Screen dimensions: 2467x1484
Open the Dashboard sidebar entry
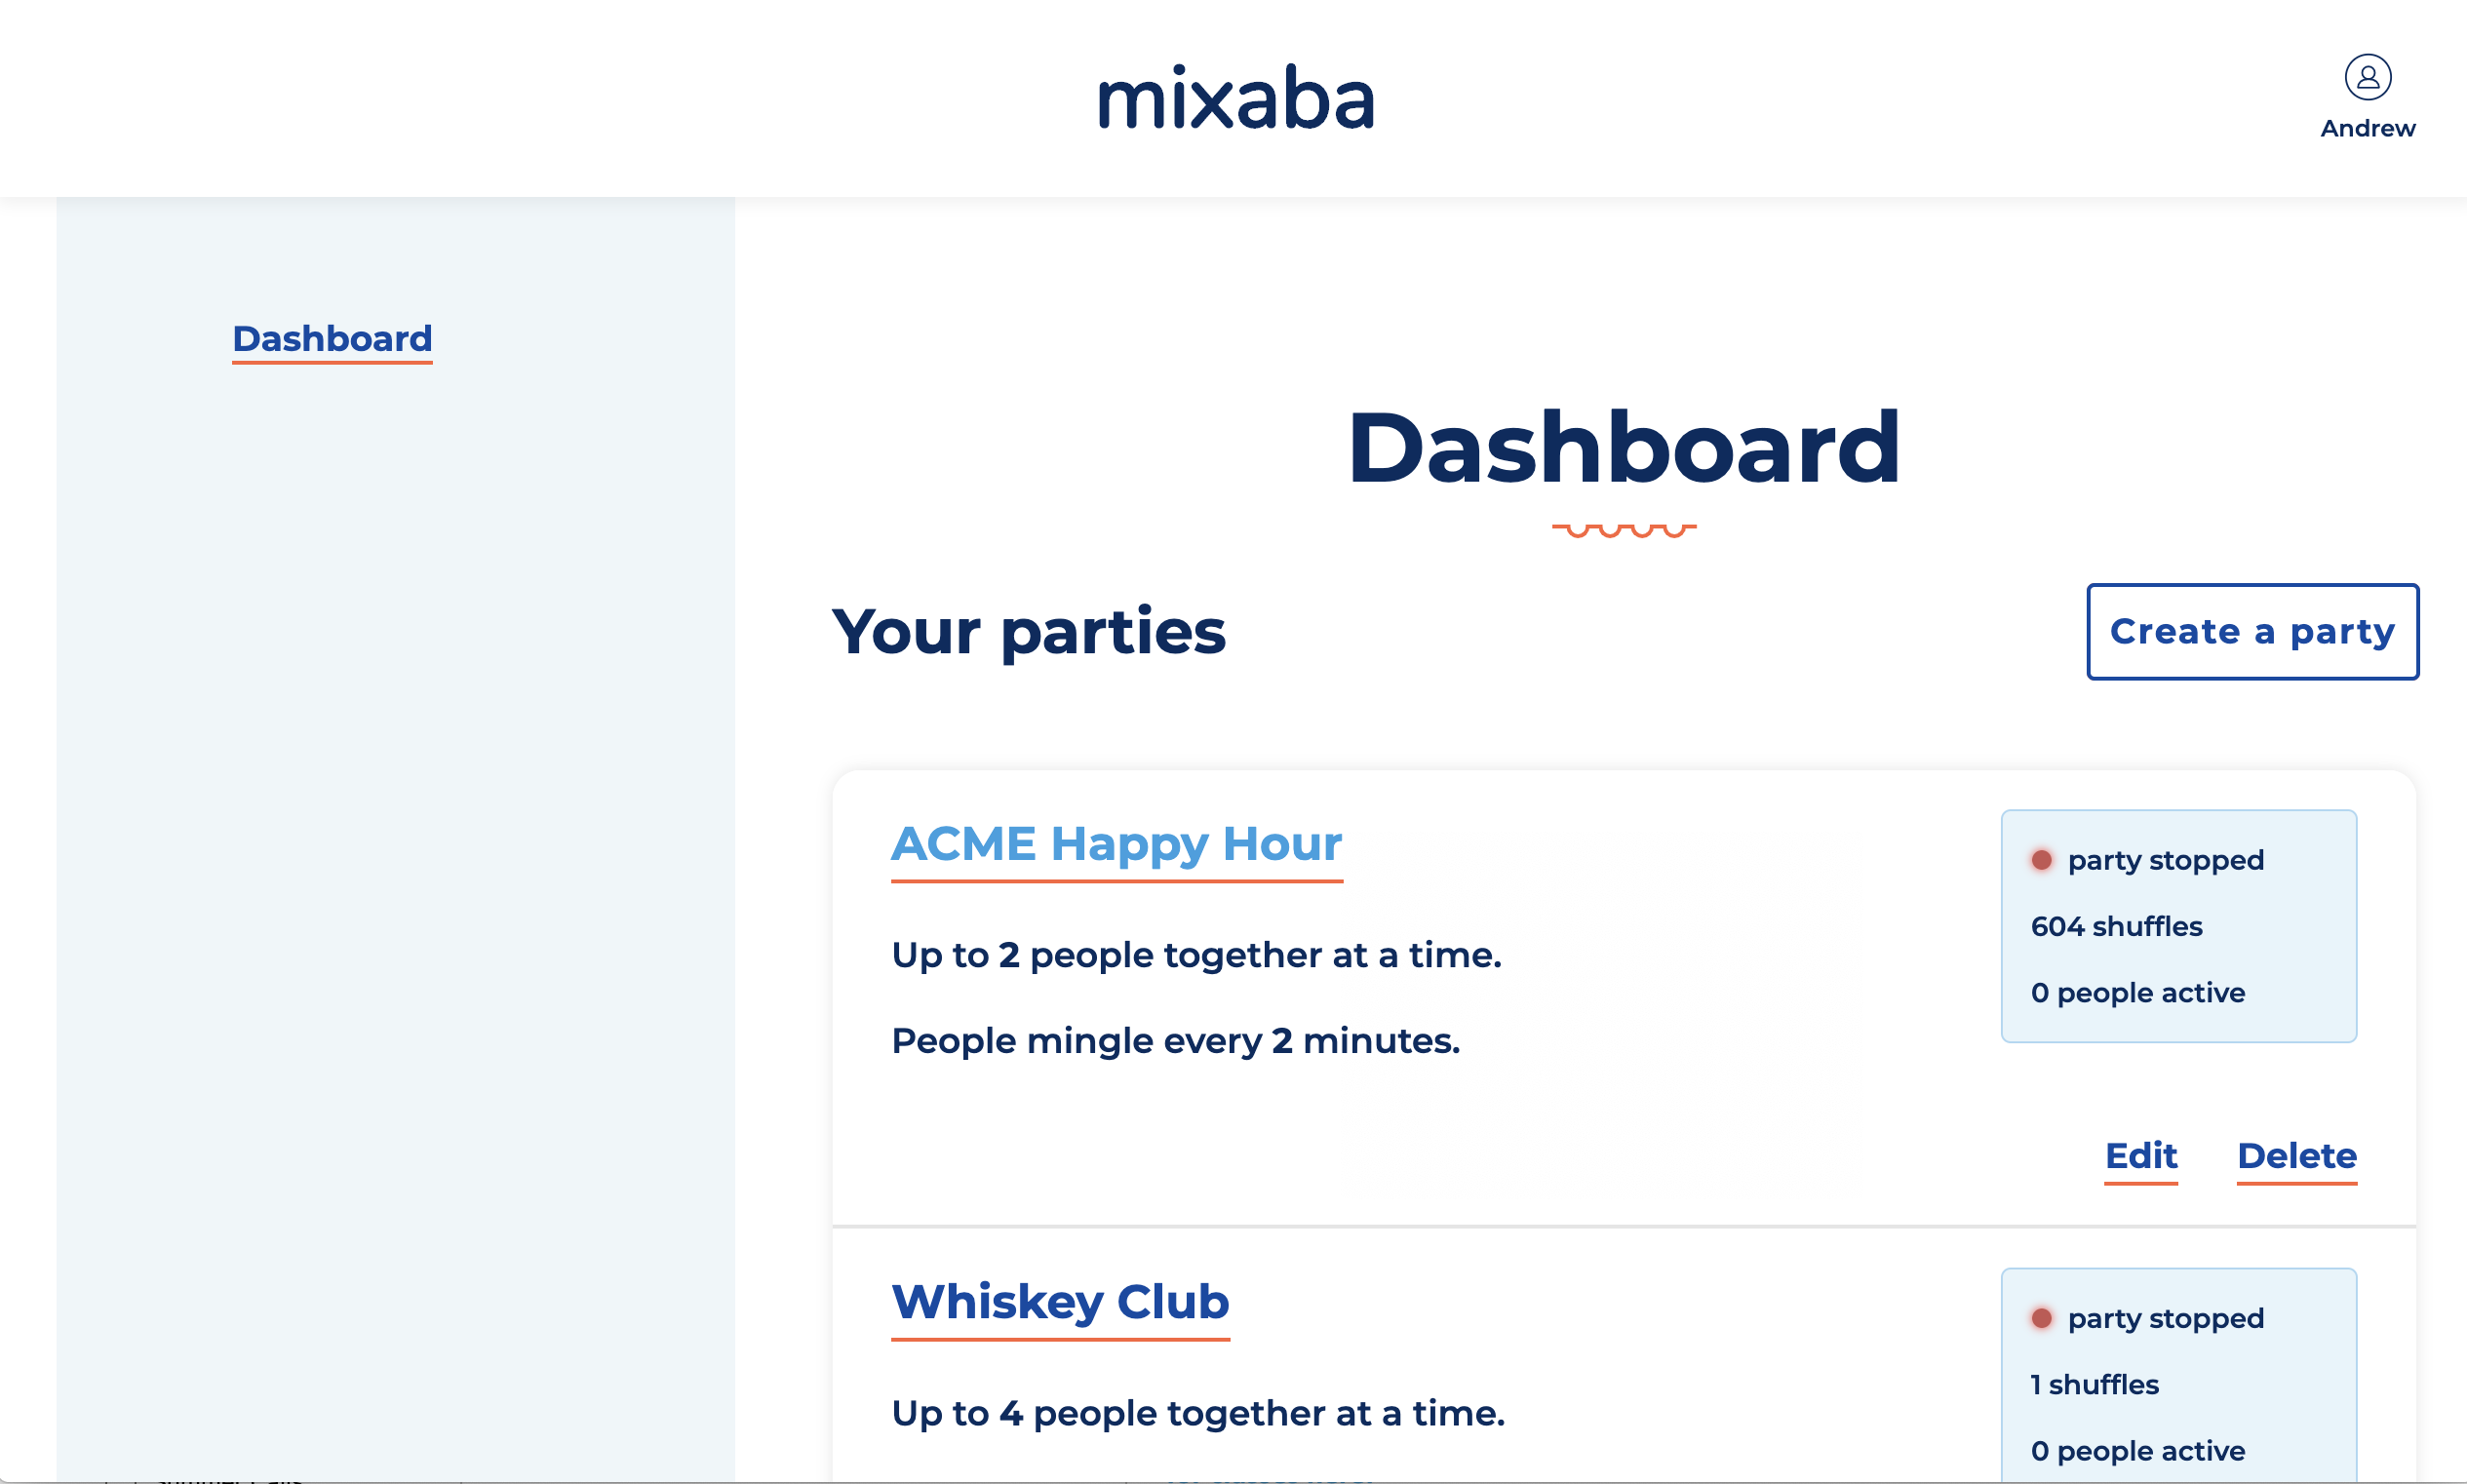331,339
